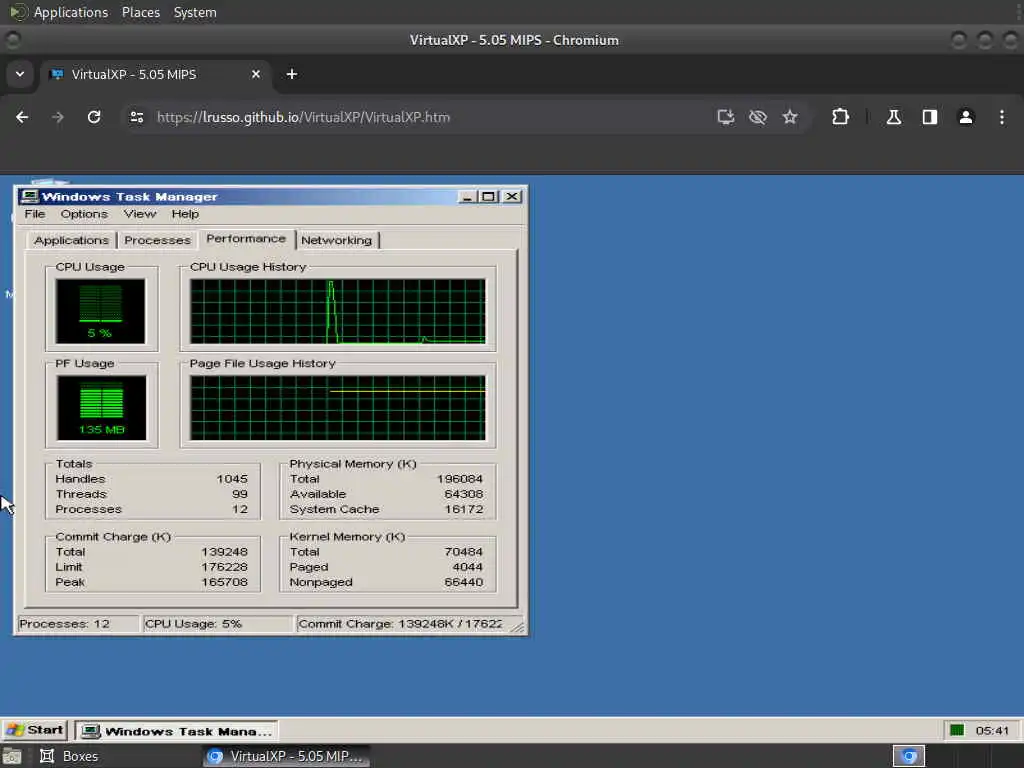1024x768 pixels.
Task: Switch to the Processes tab
Action: coord(157,240)
